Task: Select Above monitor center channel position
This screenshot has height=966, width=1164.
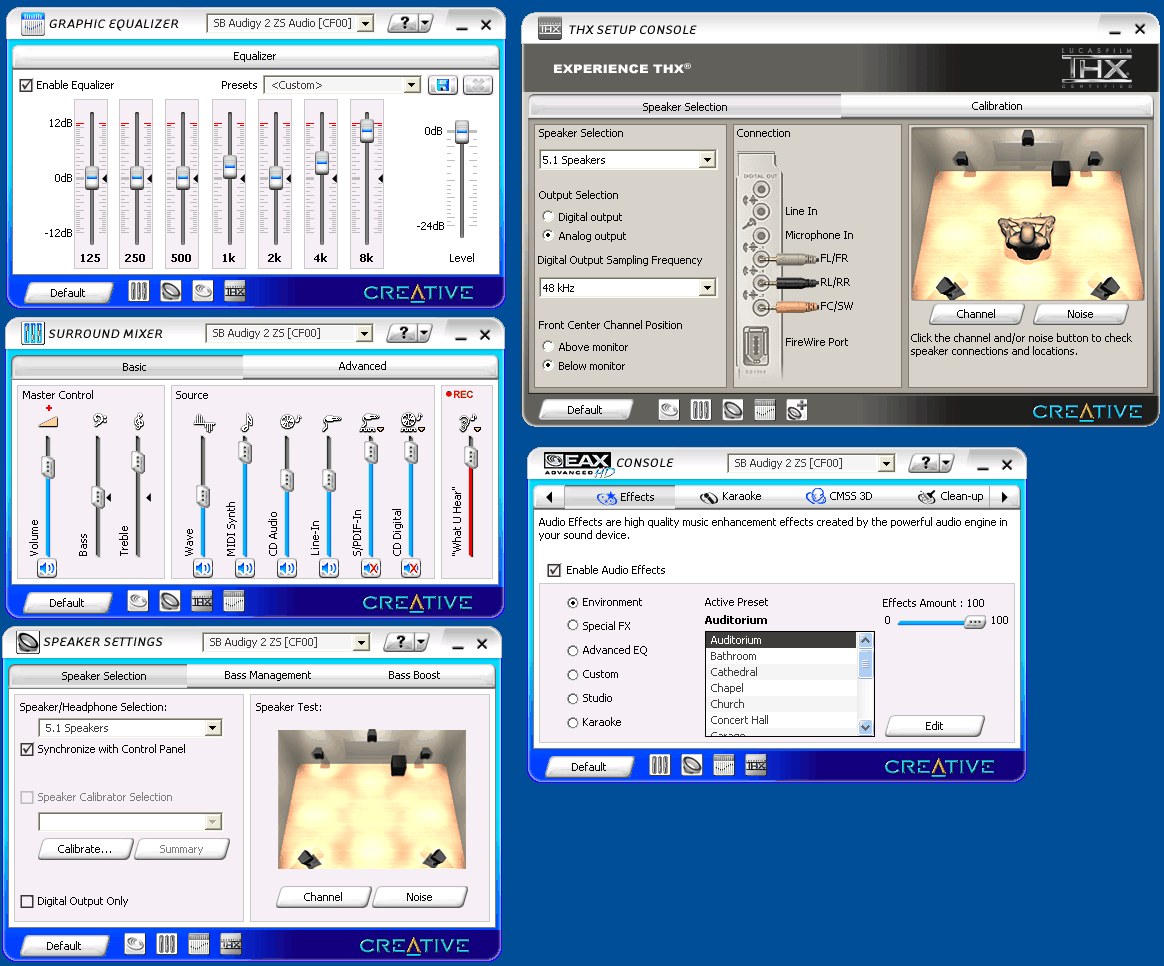Action: (548, 347)
